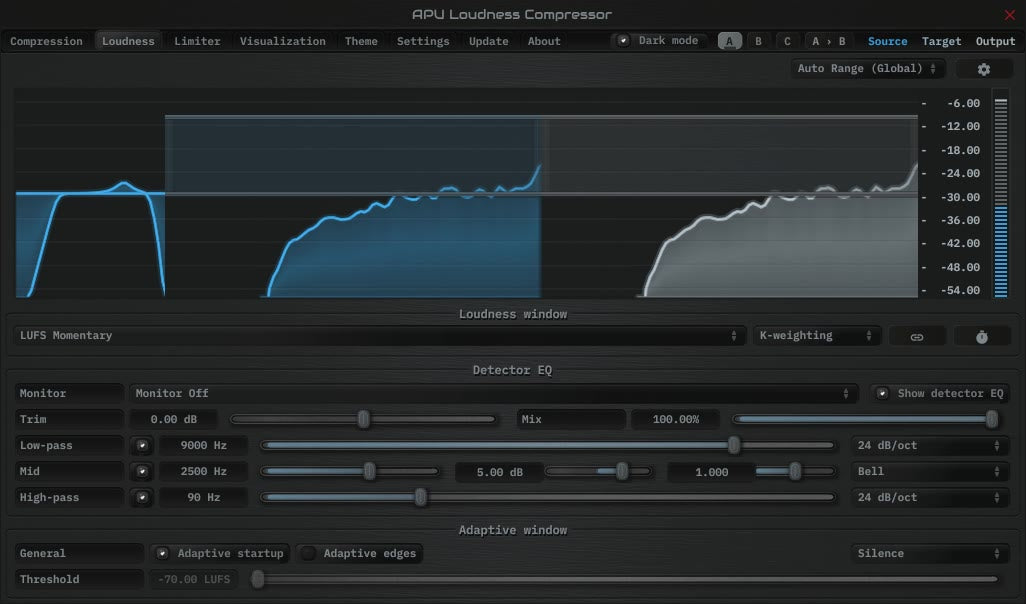Screen dimensions: 1026x604
Task: Open the Auto Range (Global) dropdown
Action: [867, 69]
